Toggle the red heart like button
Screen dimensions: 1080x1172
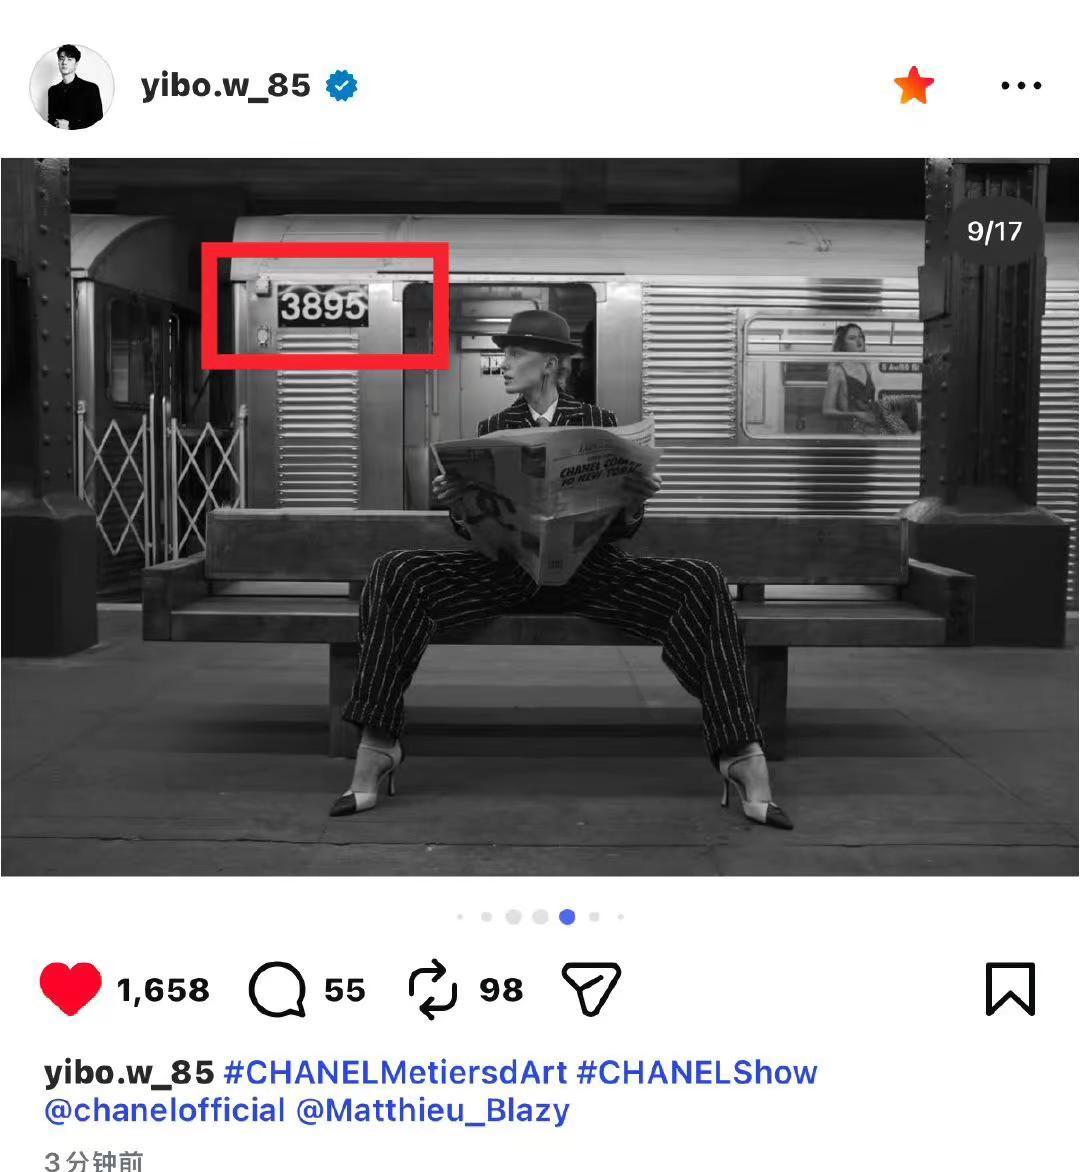pos(70,989)
